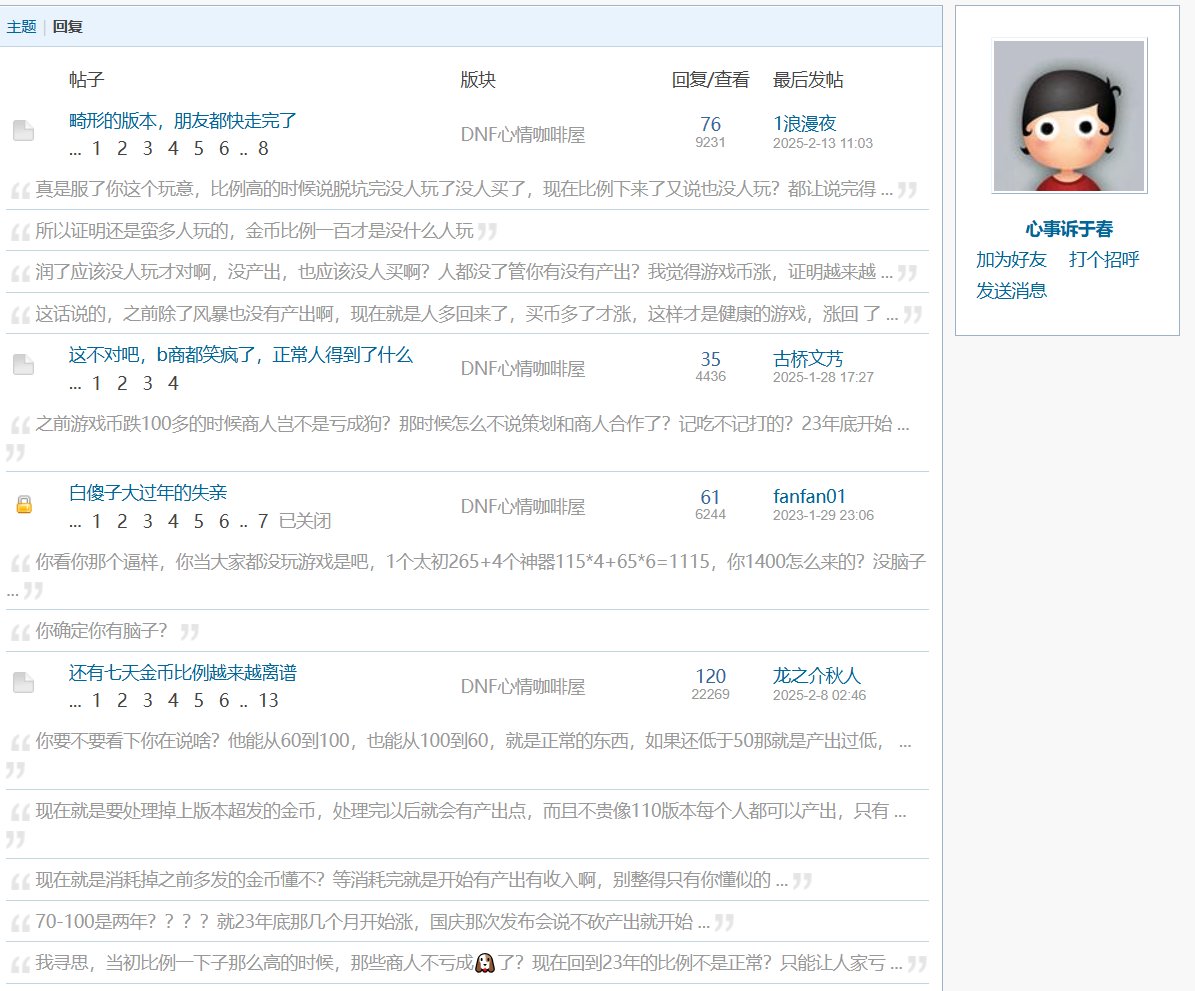The height and width of the screenshot is (991, 1195).
Task: Go to page 8 of 畸形的版本 thread
Action: tap(263, 149)
